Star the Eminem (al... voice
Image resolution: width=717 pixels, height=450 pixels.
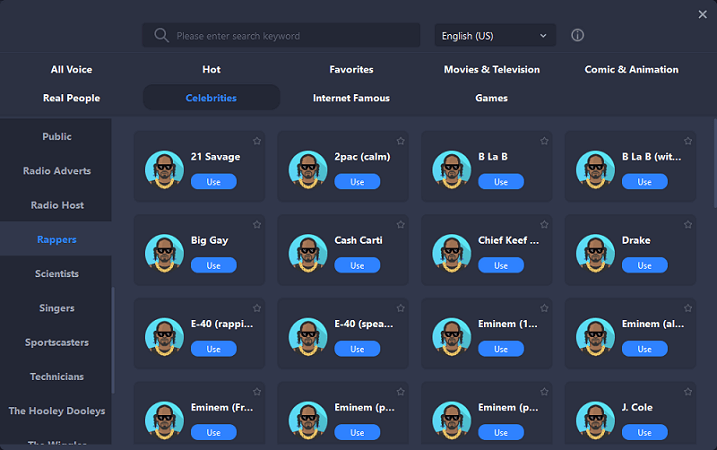[x=688, y=308]
